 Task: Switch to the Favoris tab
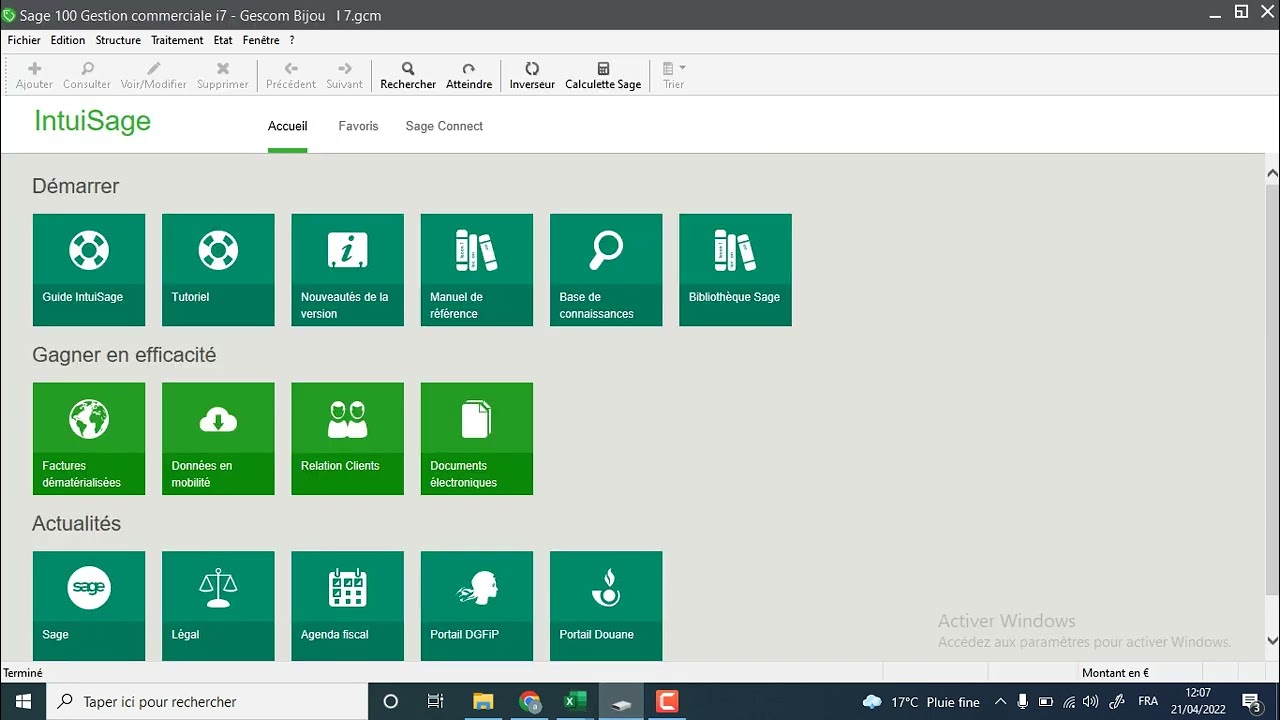[358, 126]
